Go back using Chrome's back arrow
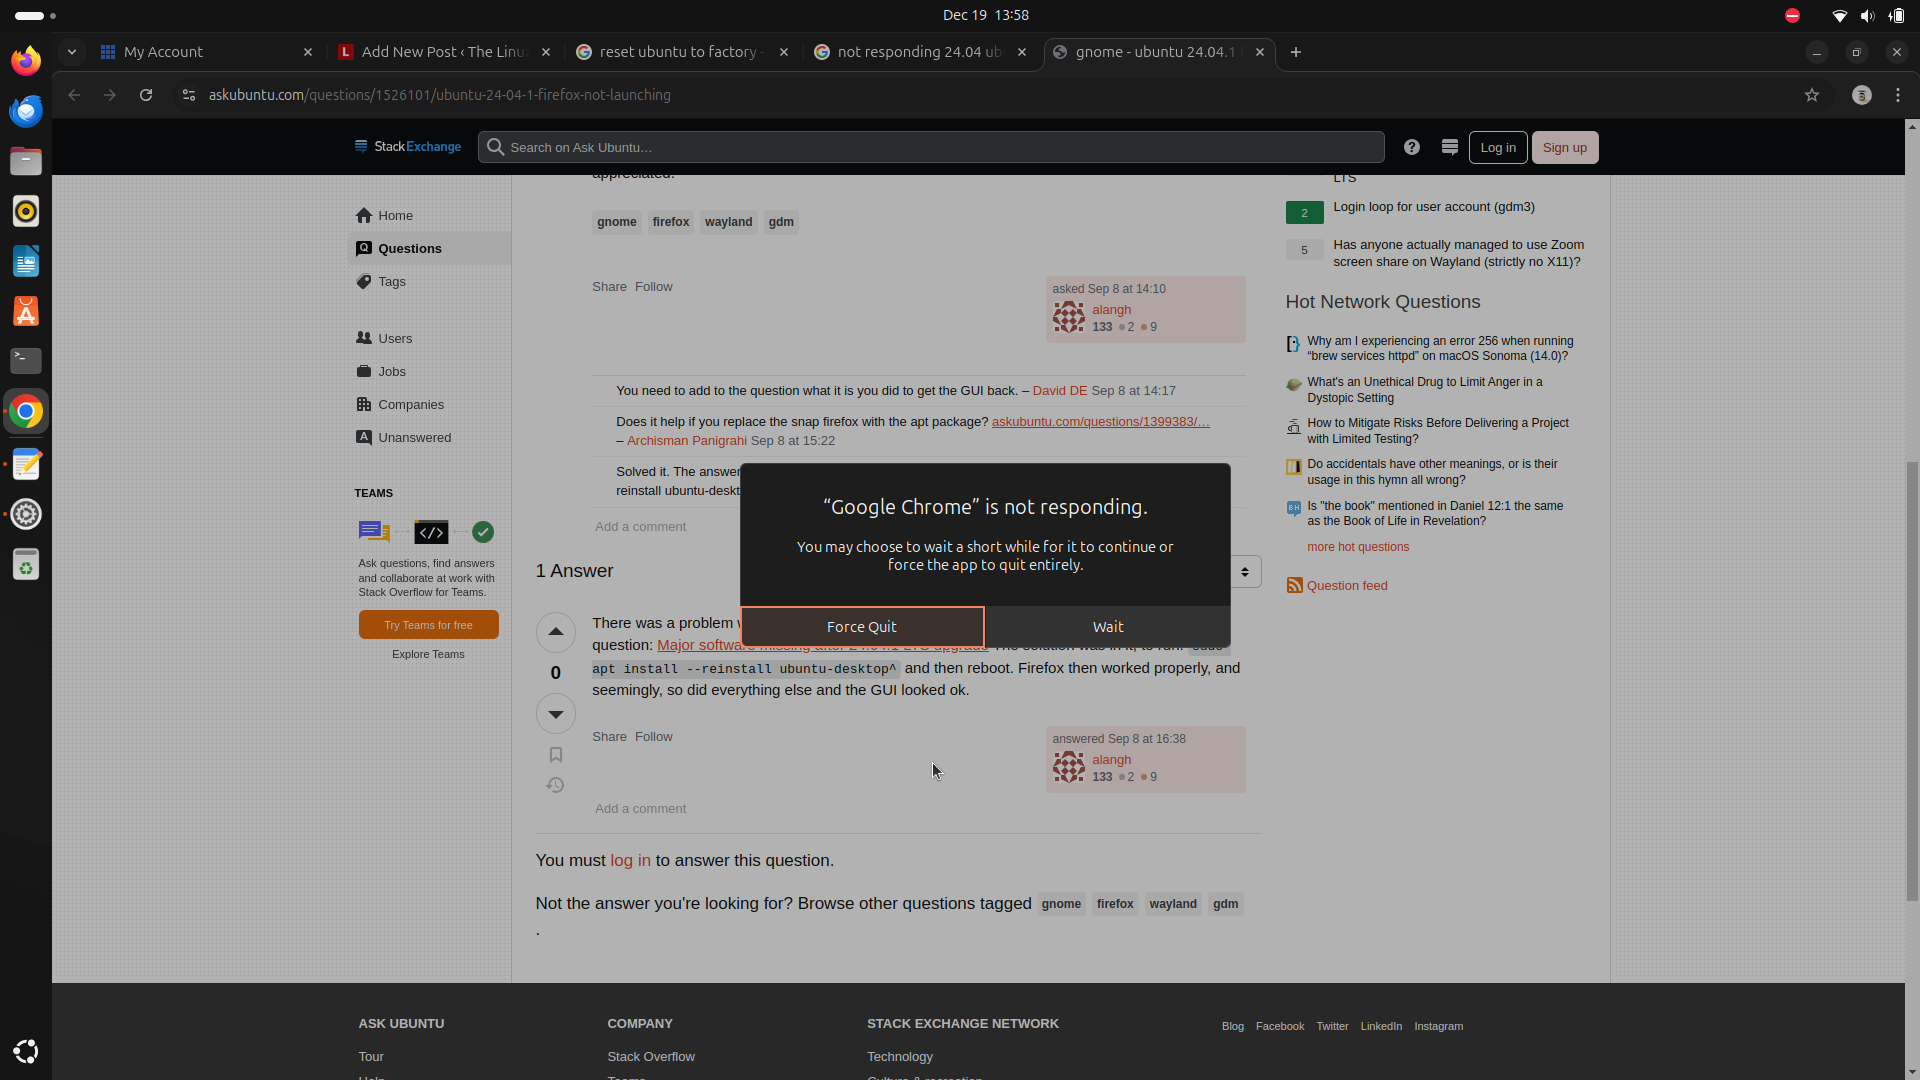The height and width of the screenshot is (1080, 1920). [74, 95]
